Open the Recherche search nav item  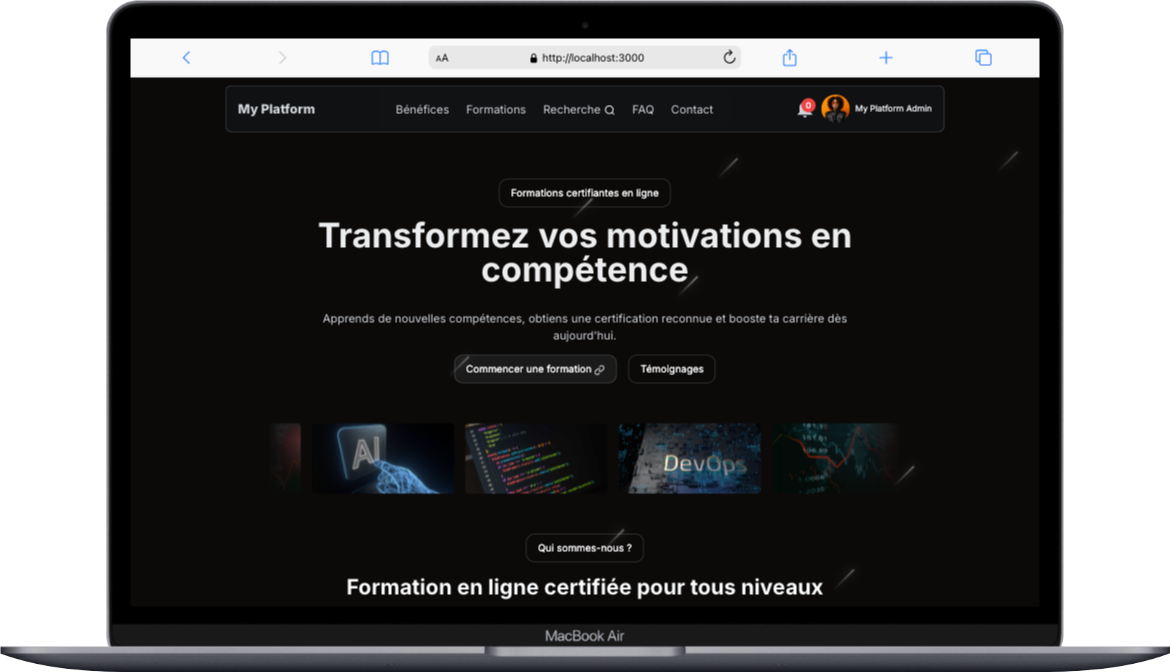[578, 110]
